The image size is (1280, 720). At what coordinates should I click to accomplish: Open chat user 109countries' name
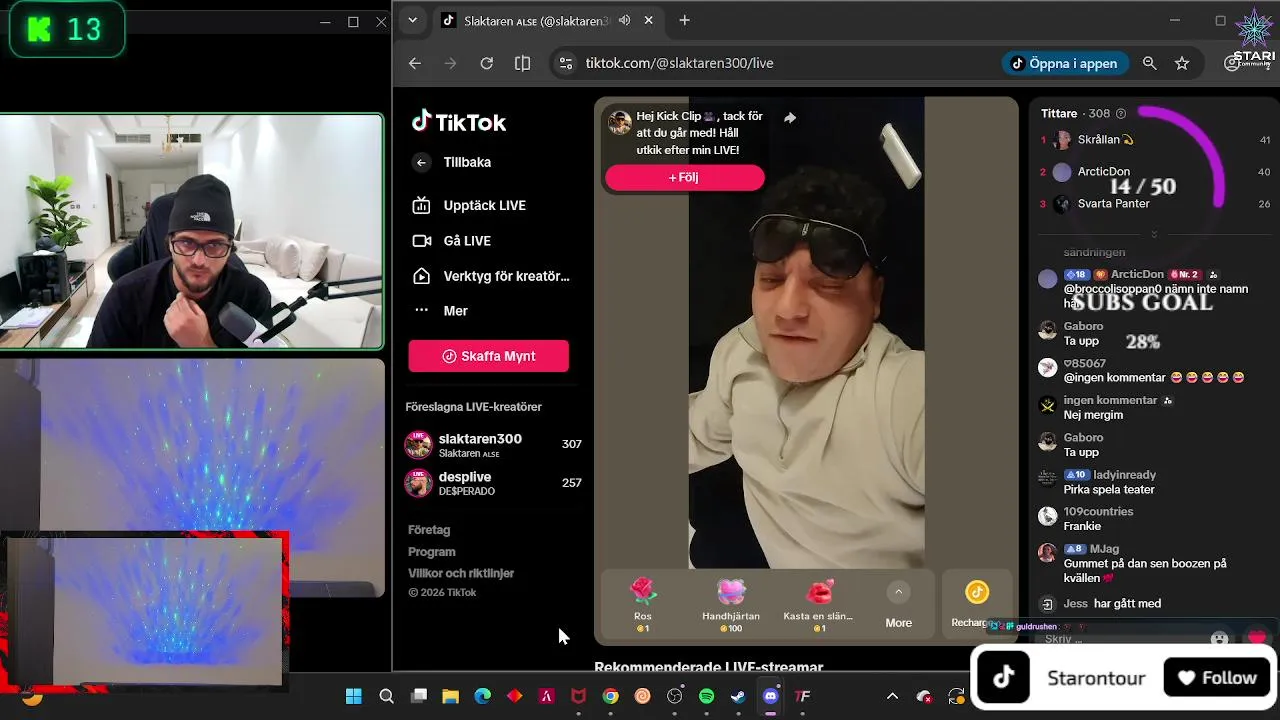coord(1098,511)
